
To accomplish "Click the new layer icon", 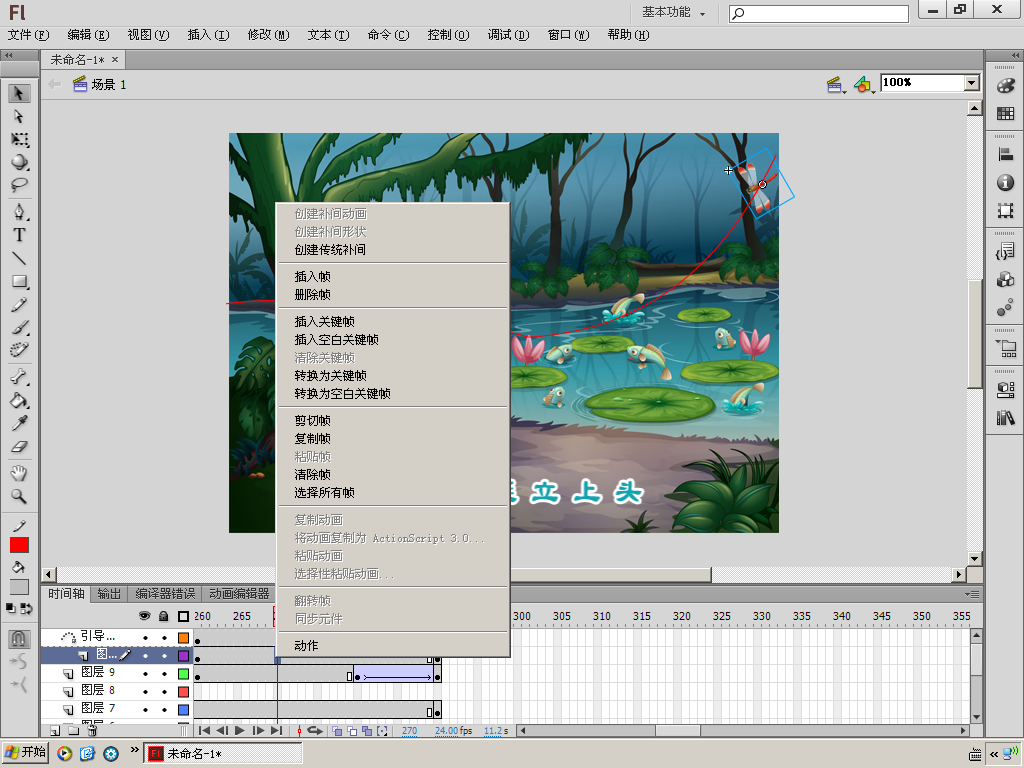I will tap(55, 730).
